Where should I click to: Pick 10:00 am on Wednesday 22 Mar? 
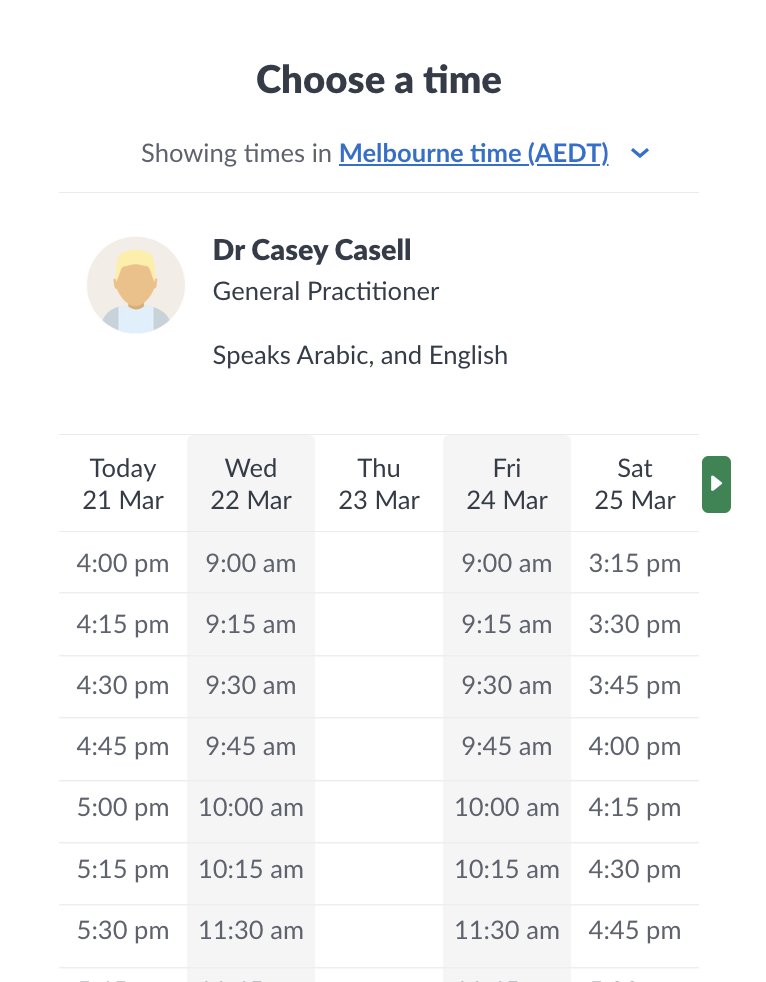pyautogui.click(x=251, y=808)
